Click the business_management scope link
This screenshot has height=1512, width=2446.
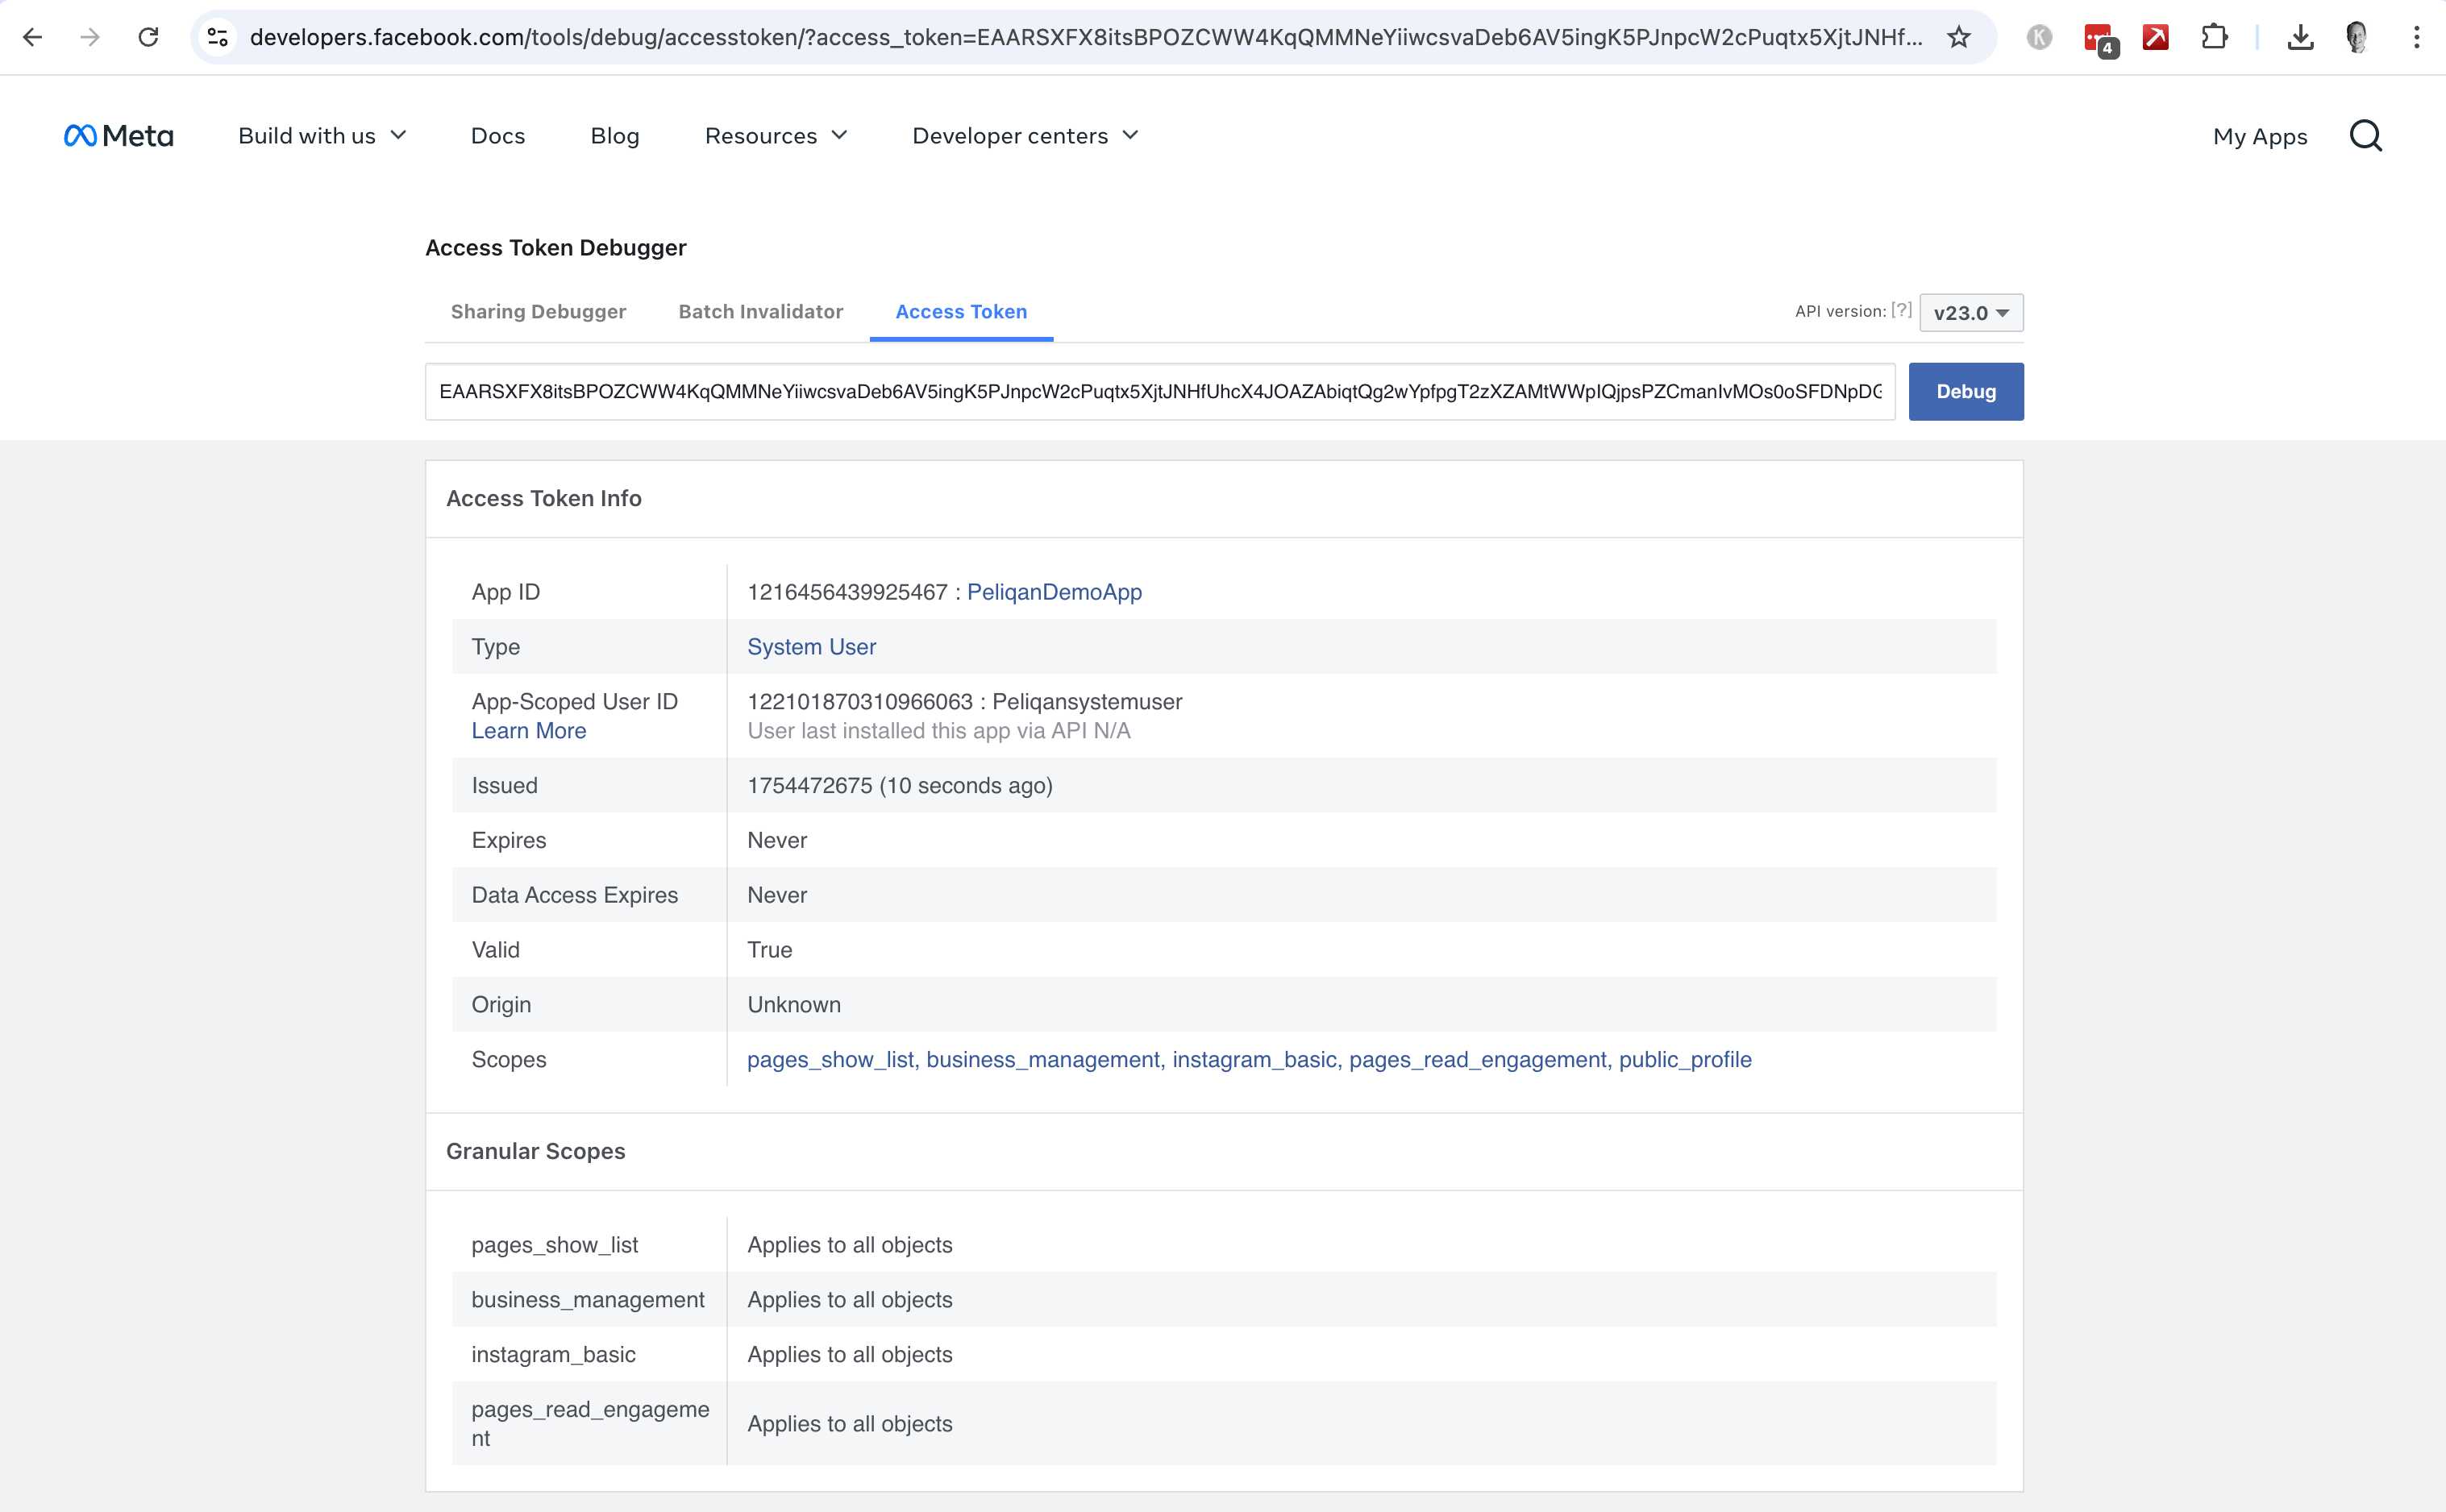(x=1043, y=1060)
